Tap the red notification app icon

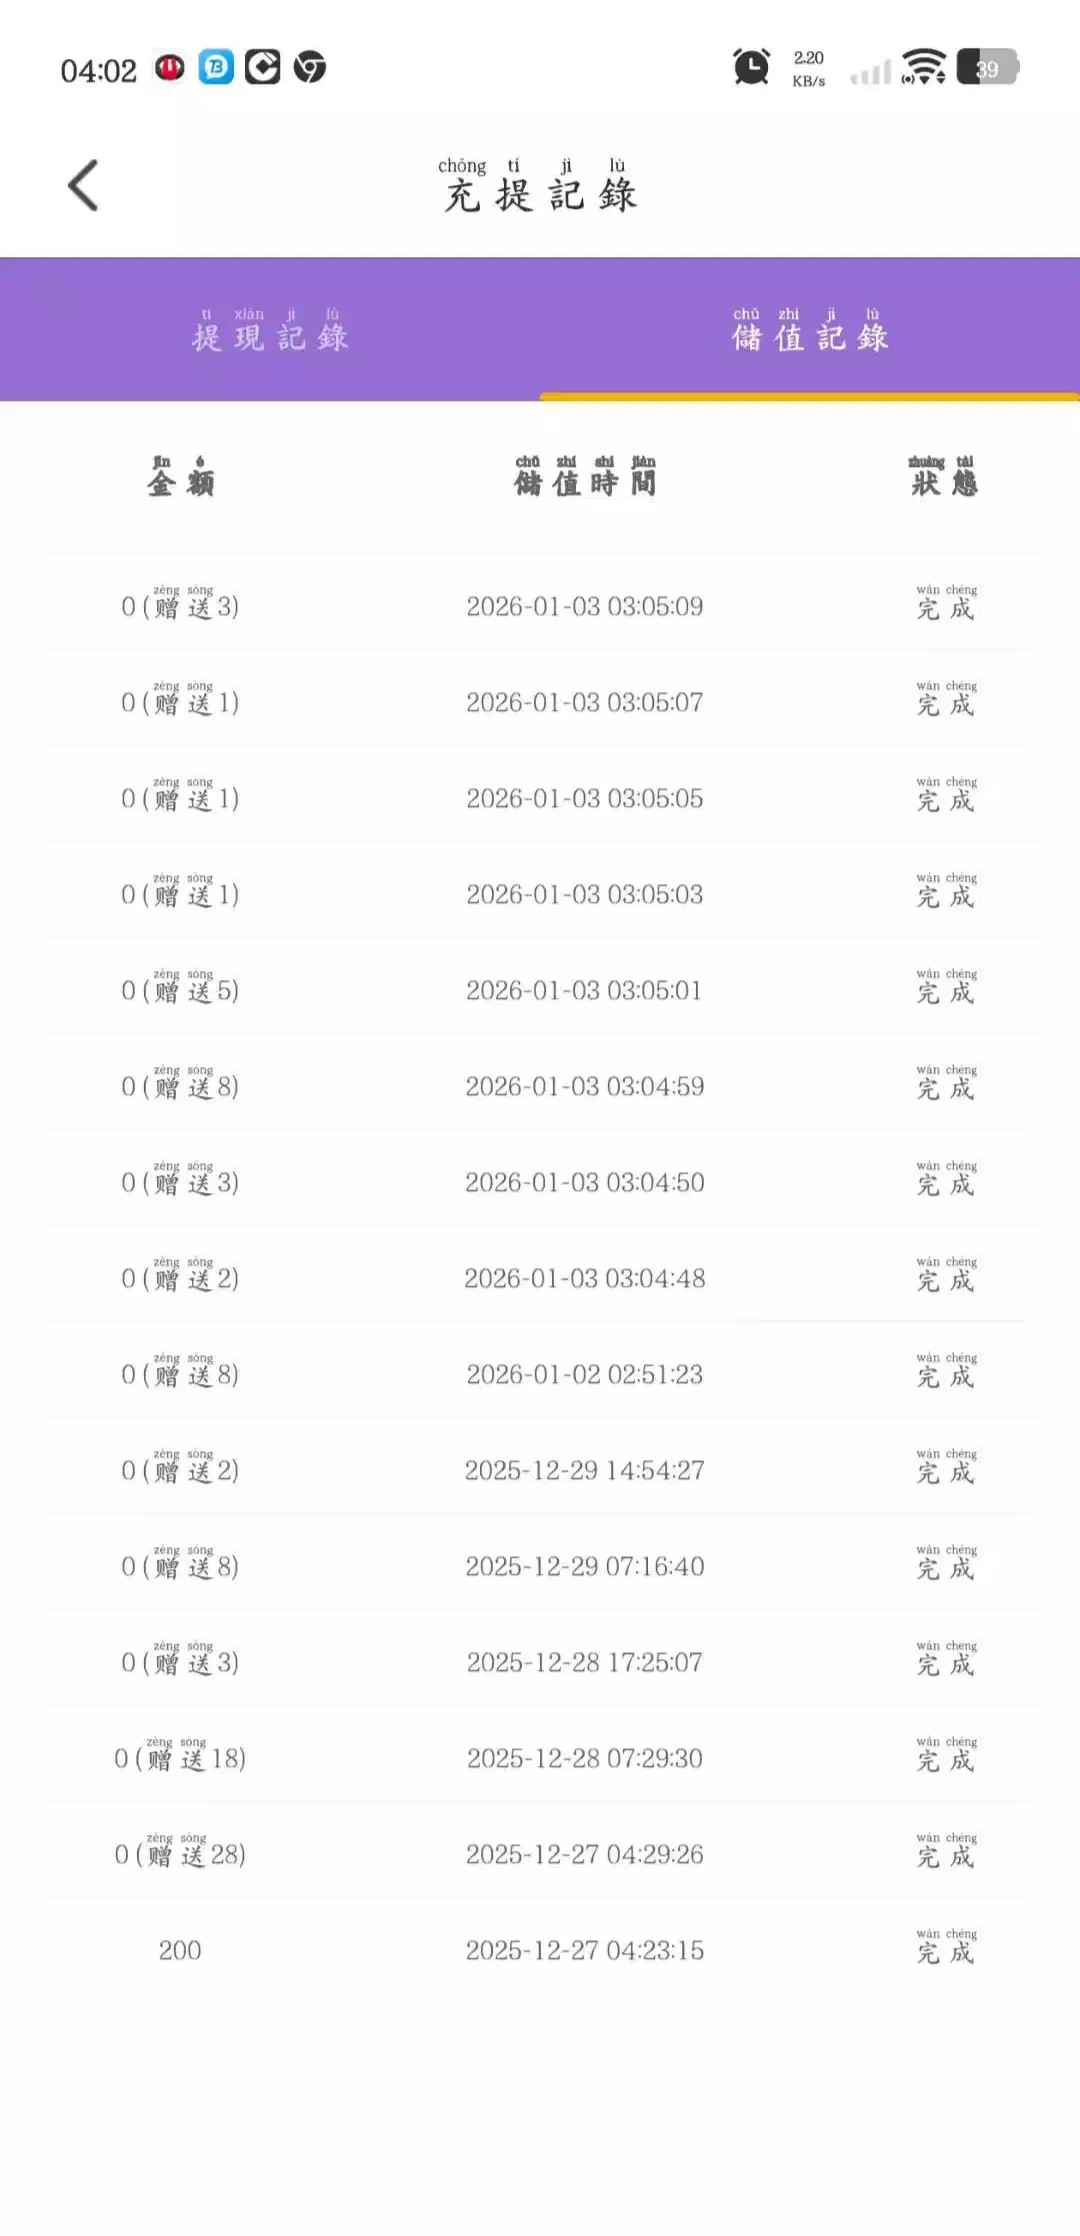tap(169, 67)
